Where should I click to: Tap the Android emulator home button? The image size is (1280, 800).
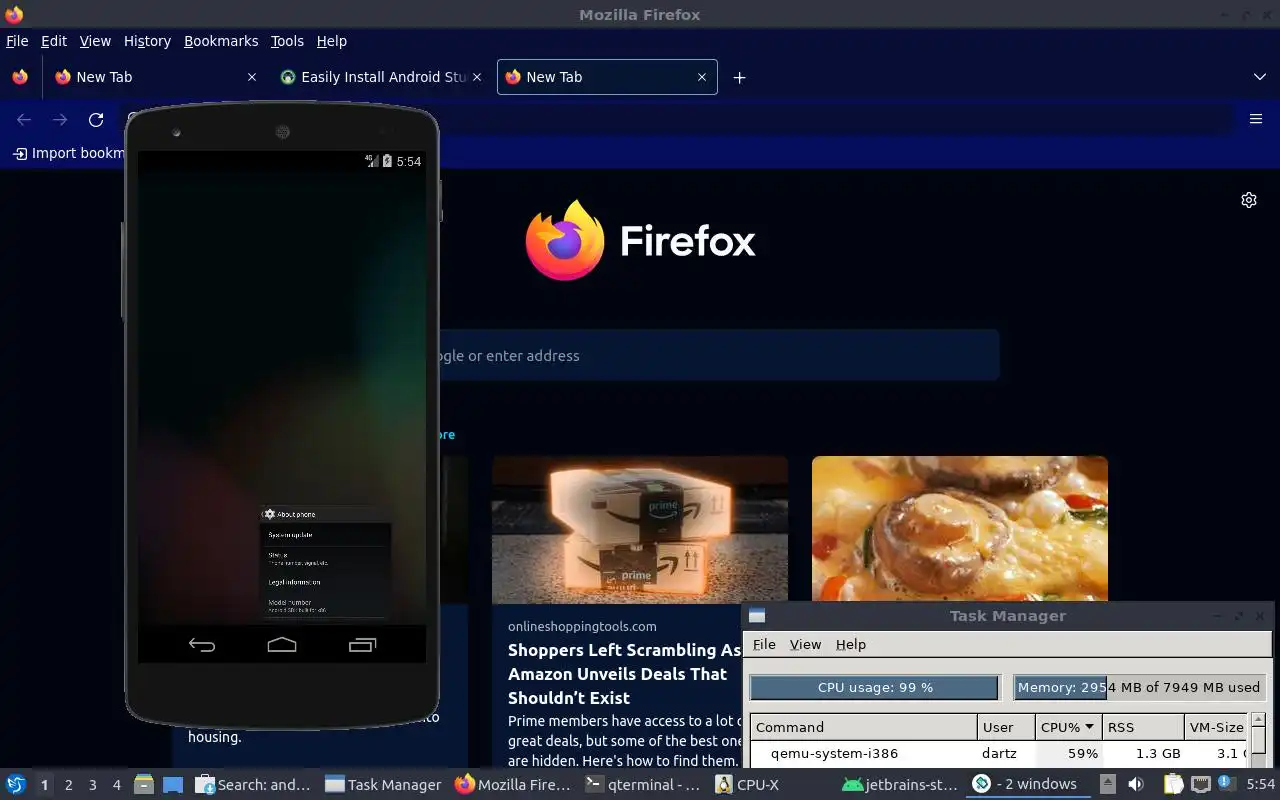[282, 645]
